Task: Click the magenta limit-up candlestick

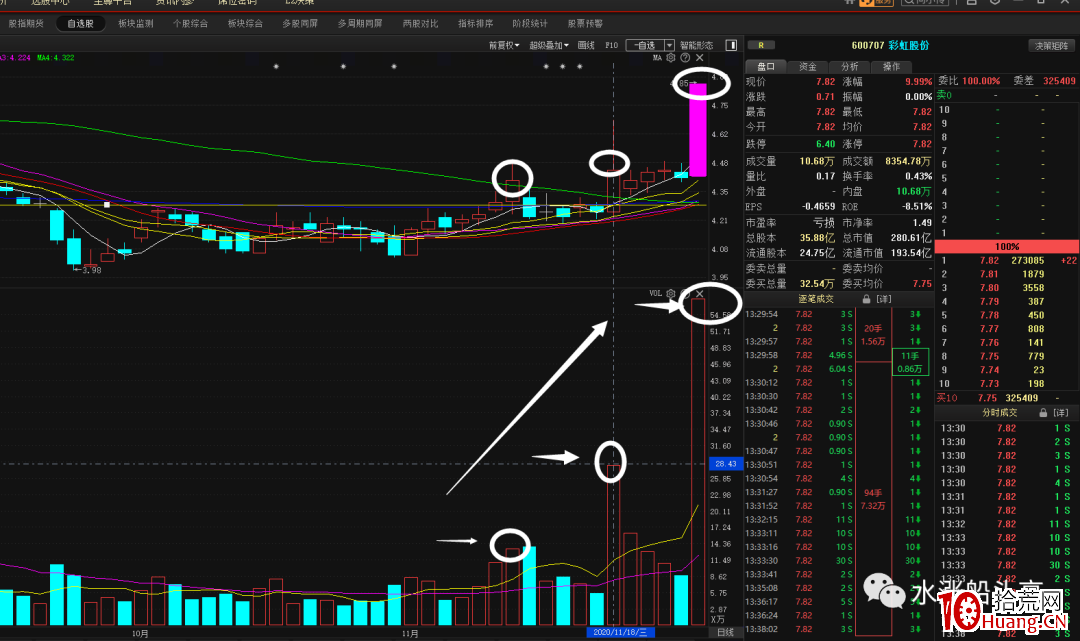Action: point(698,129)
